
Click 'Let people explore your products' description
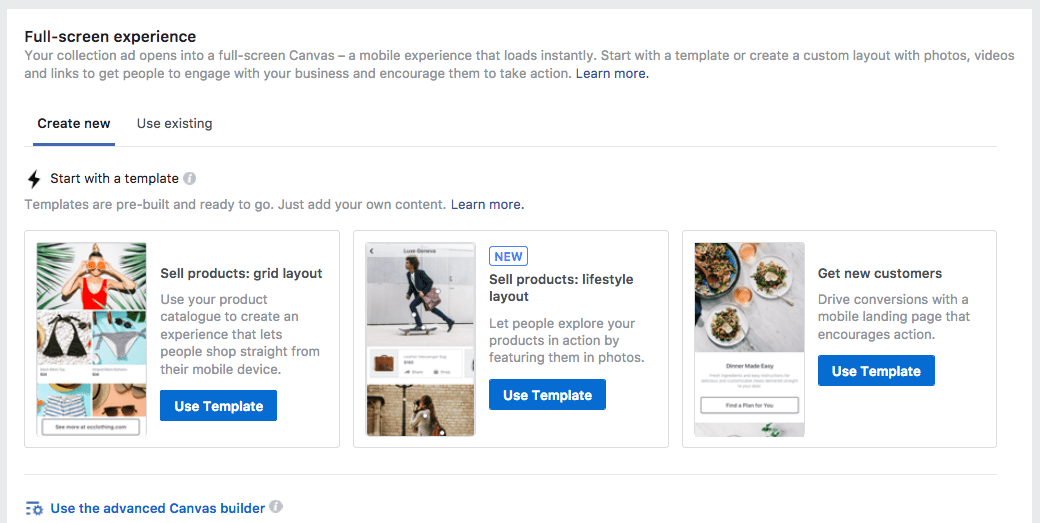click(x=567, y=341)
